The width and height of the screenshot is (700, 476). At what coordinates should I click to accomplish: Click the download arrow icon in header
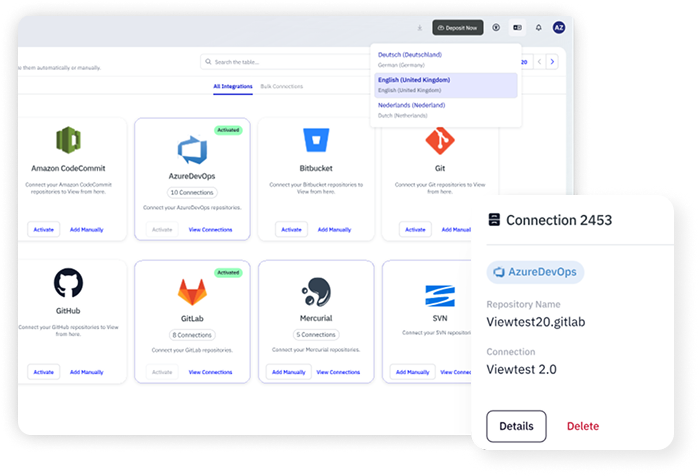[x=420, y=28]
